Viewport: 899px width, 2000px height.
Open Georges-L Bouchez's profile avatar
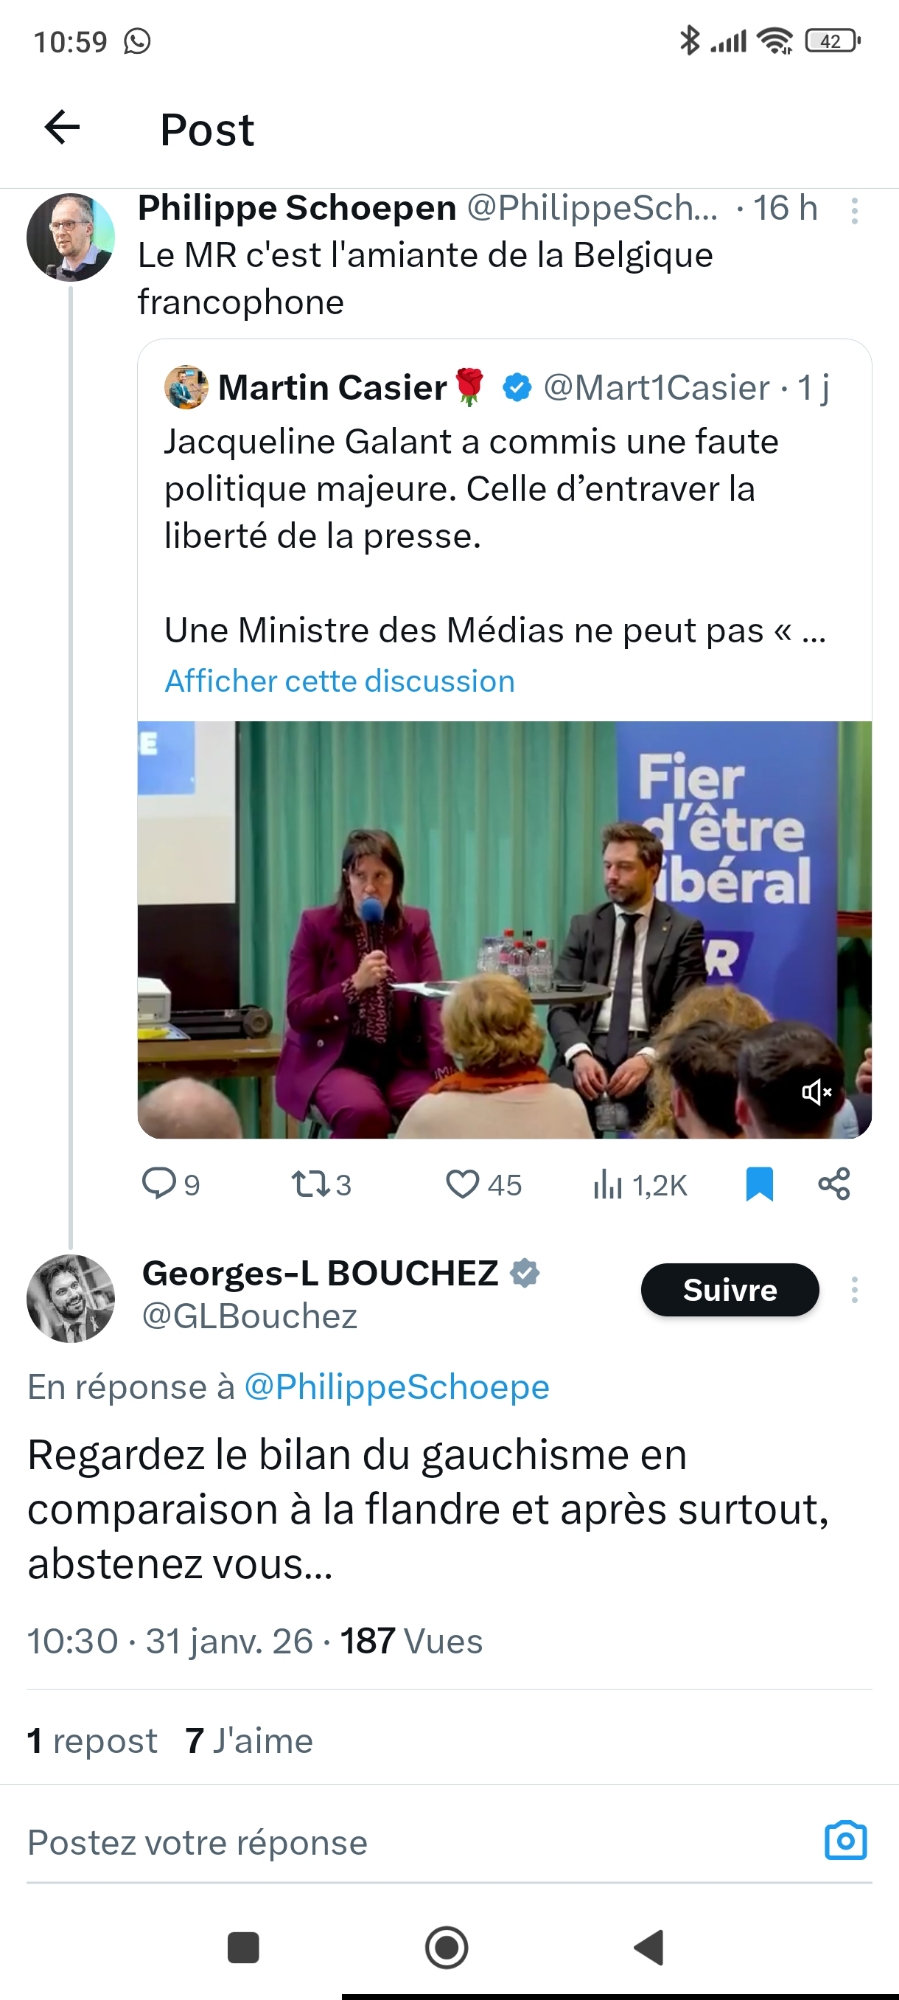(x=70, y=1298)
